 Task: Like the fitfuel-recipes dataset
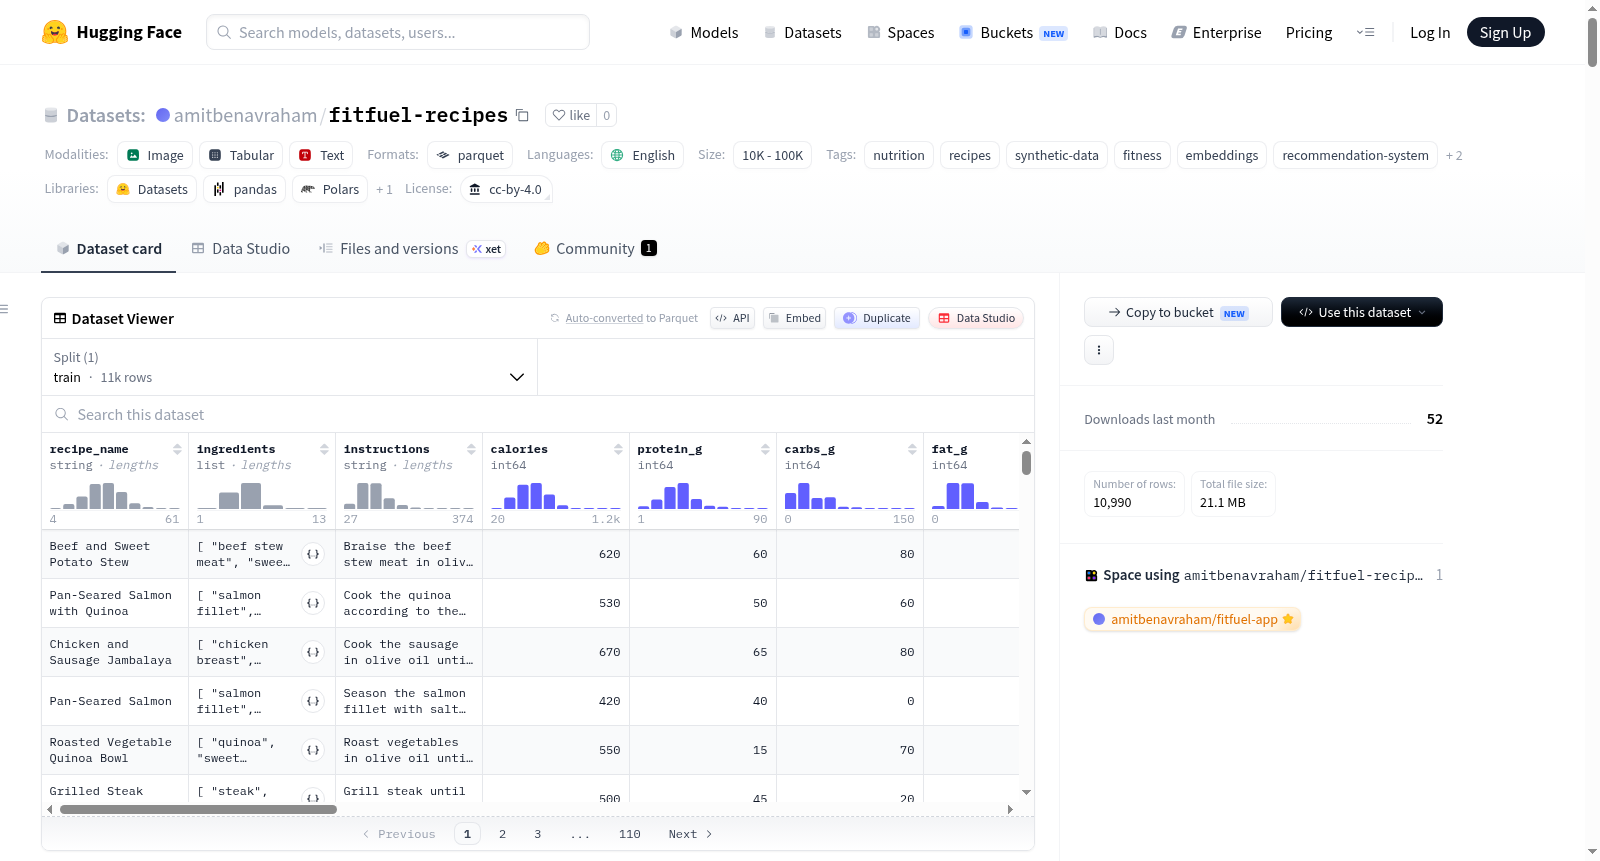click(x=571, y=115)
